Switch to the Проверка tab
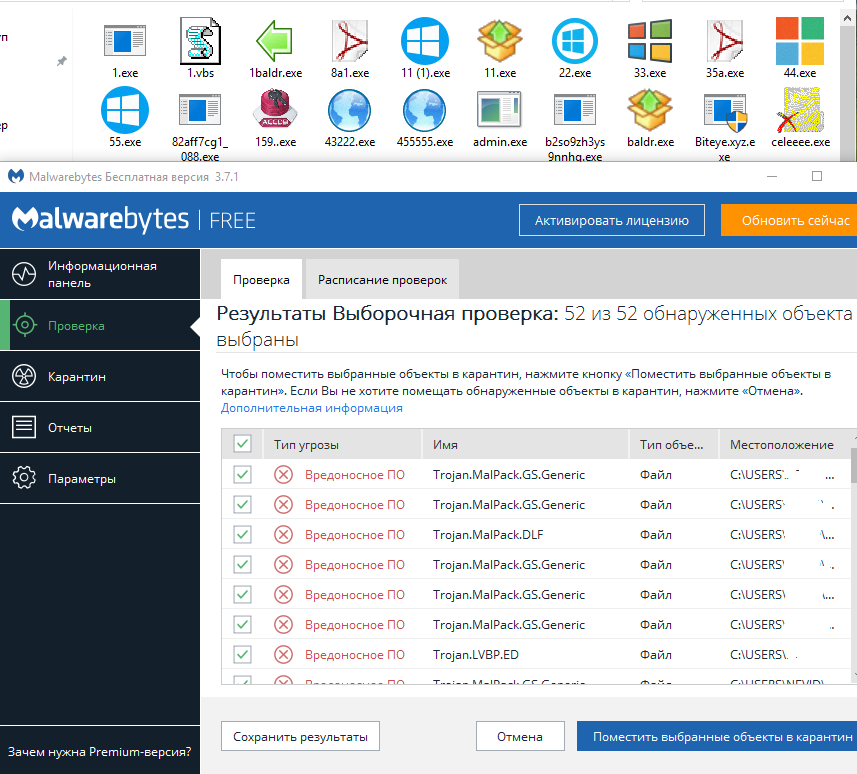Screen dimensions: 857x774 261,279
